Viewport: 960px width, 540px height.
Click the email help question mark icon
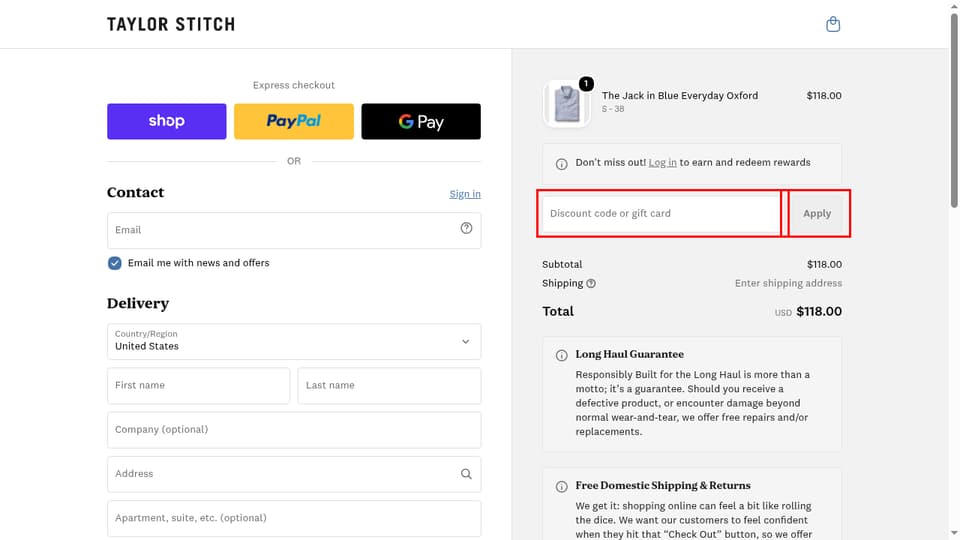(466, 228)
